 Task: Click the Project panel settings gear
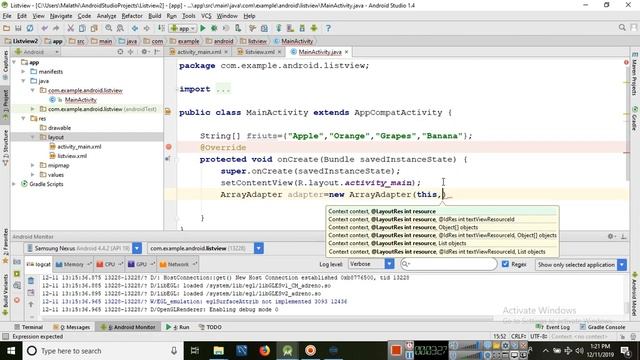[x=144, y=52]
